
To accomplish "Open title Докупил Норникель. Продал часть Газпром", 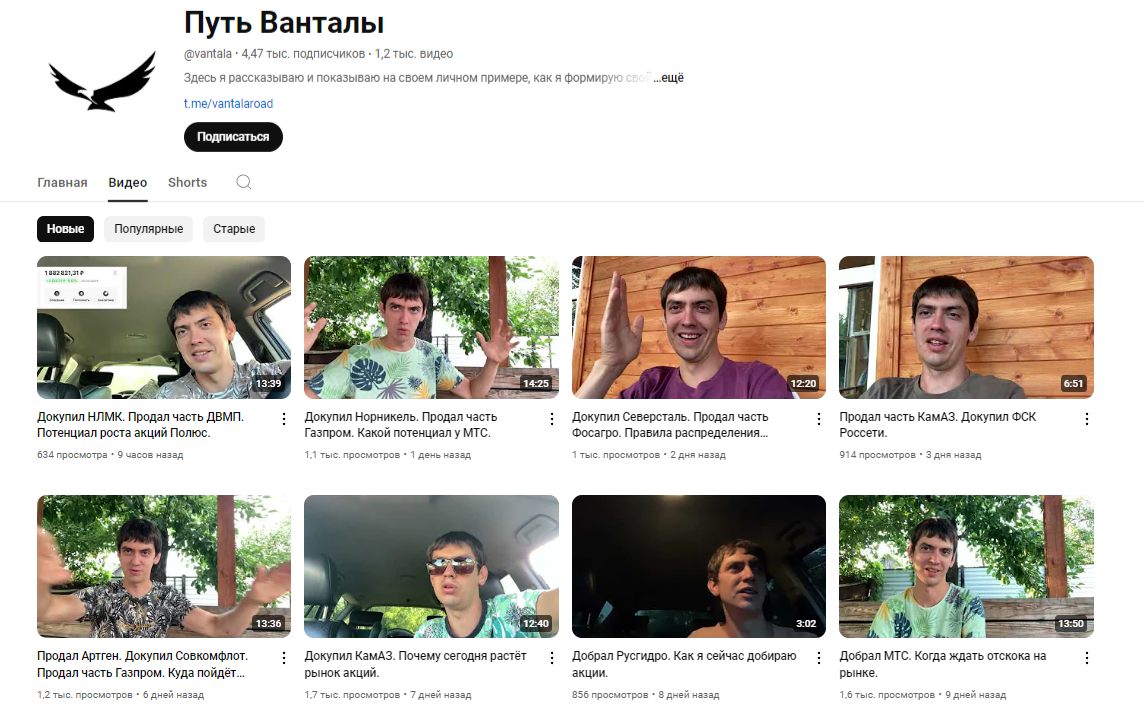I will pyautogui.click(x=401, y=424).
